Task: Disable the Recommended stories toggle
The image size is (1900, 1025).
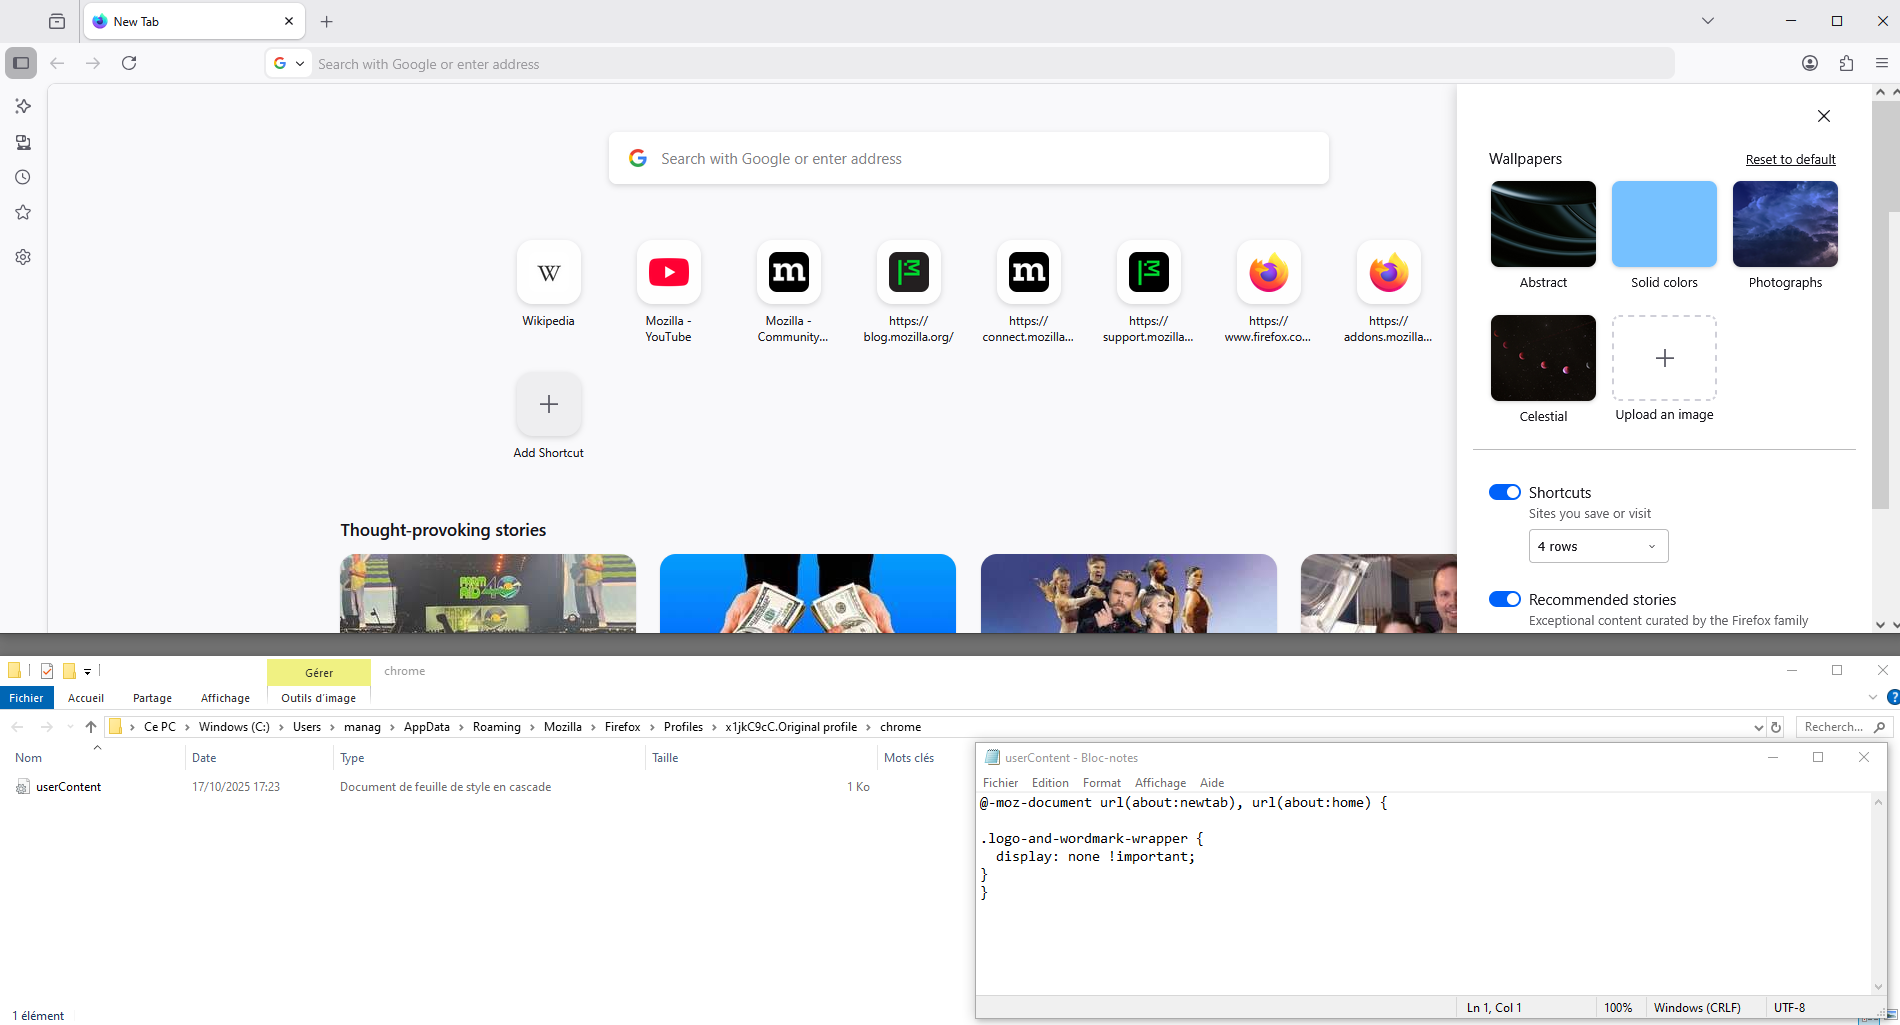Action: (x=1504, y=599)
